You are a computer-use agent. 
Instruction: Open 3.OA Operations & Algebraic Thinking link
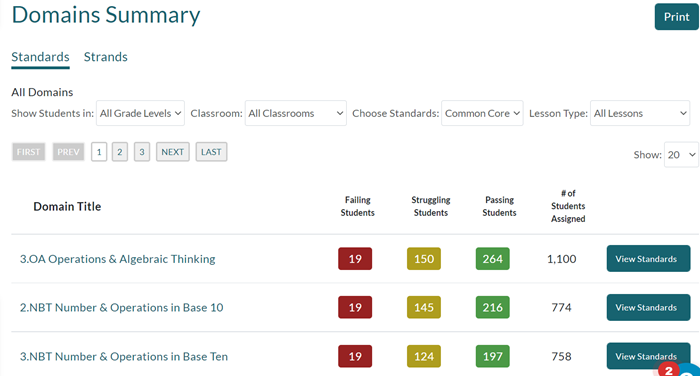(117, 259)
